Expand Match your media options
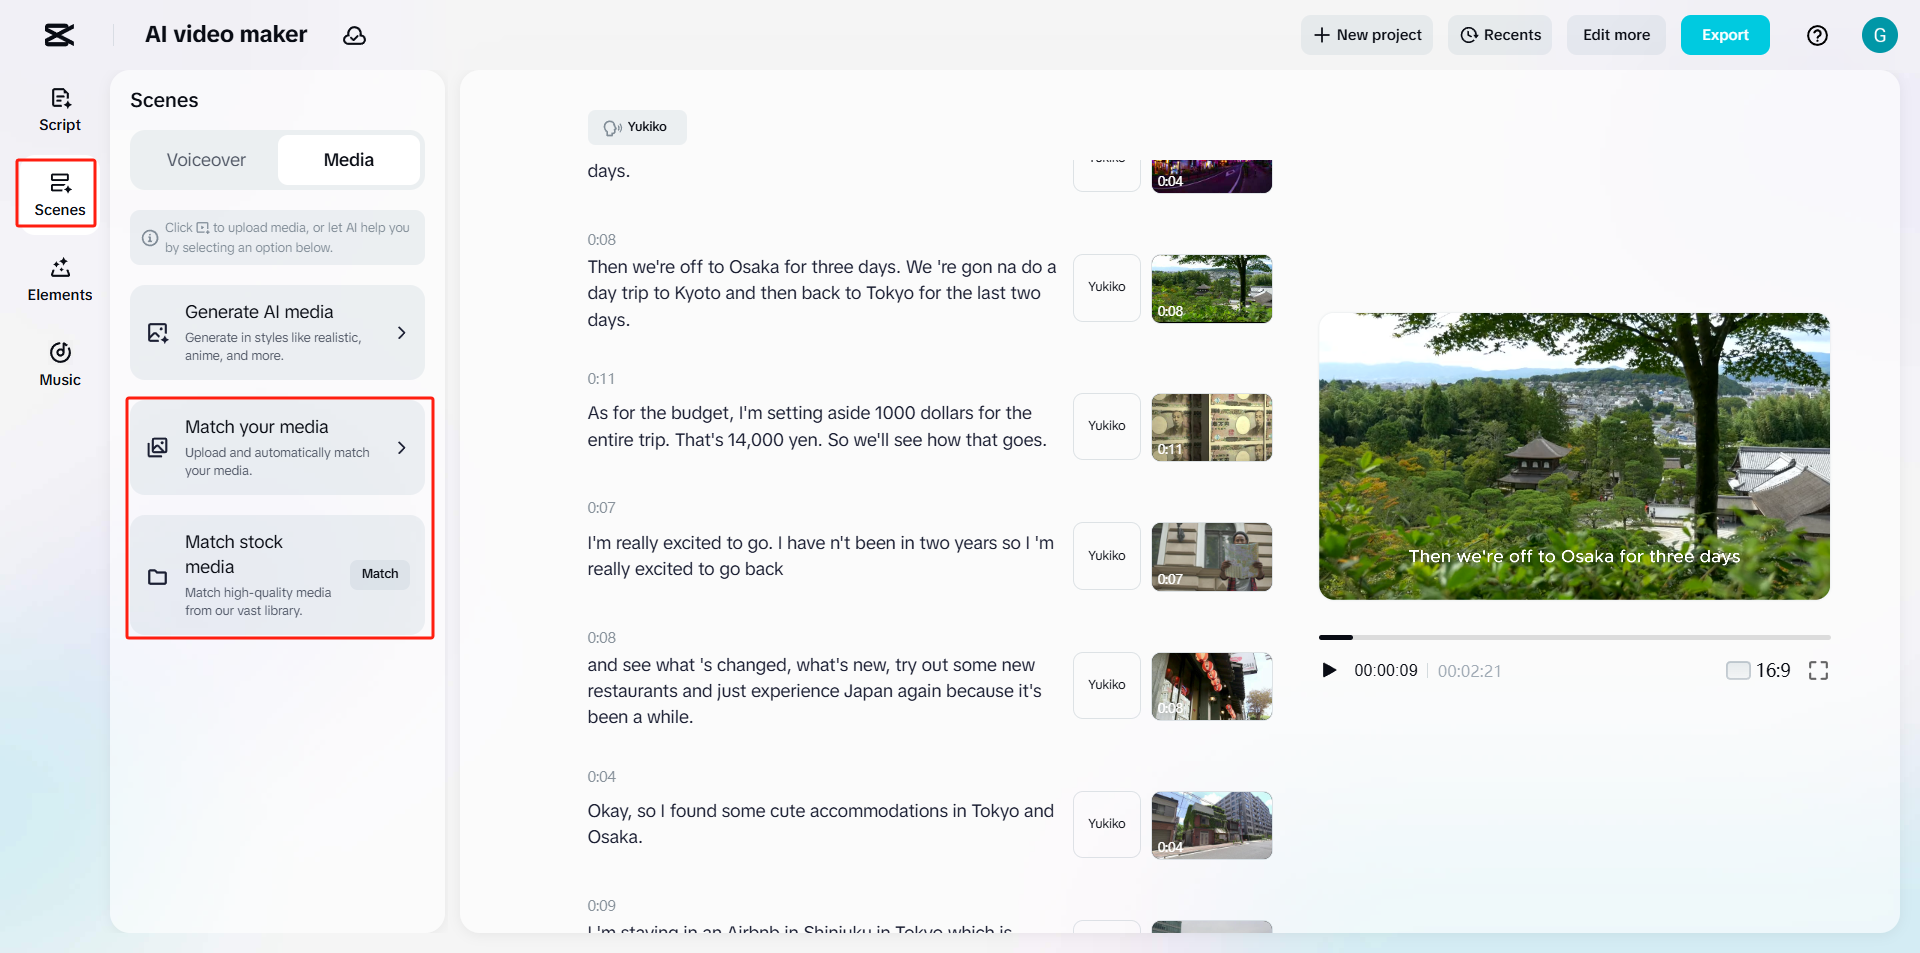 [x=402, y=448]
